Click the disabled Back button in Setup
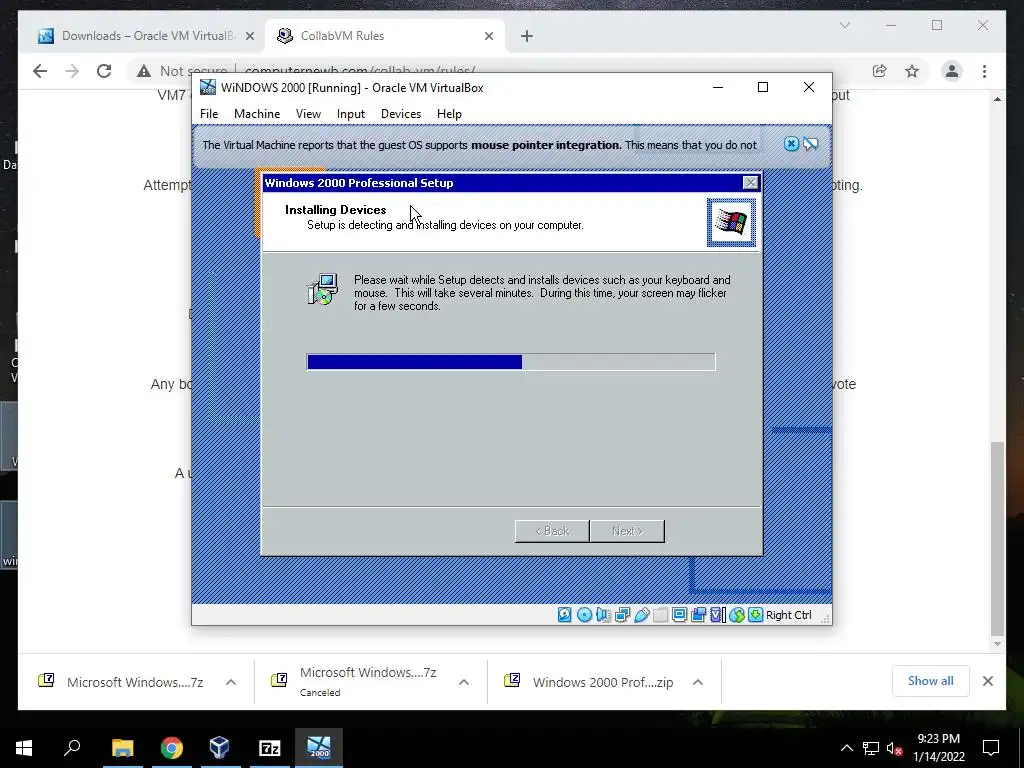 click(x=552, y=531)
